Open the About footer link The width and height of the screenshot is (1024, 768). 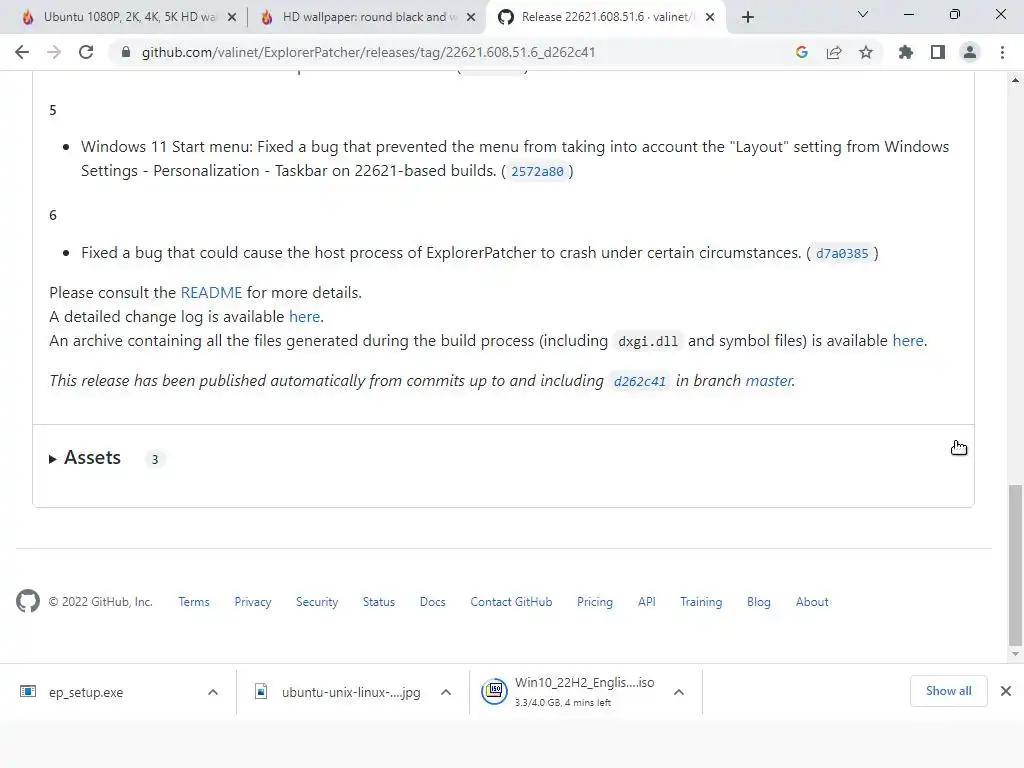812,601
